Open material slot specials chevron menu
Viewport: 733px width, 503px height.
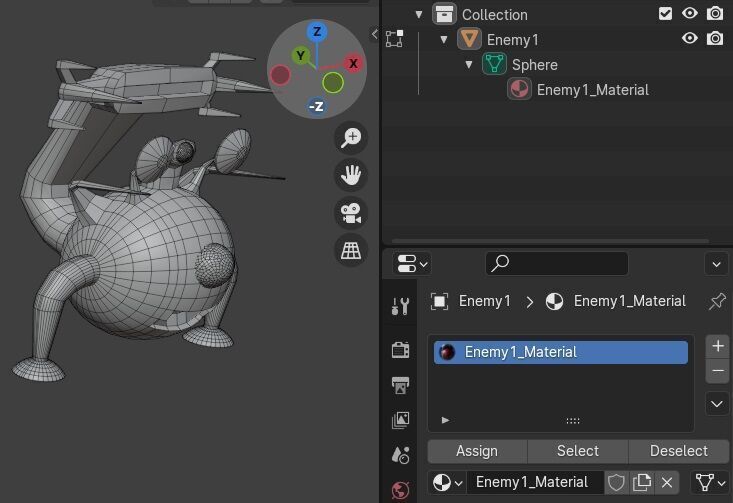click(x=717, y=403)
